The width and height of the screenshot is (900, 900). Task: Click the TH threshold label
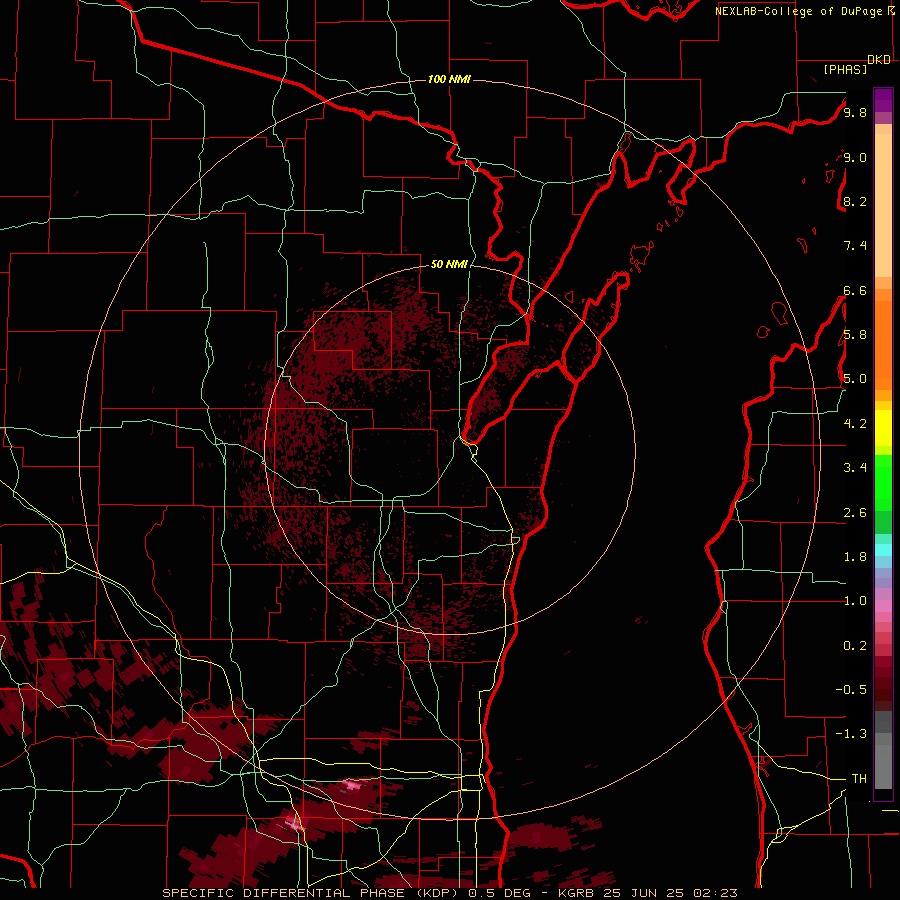(859, 779)
